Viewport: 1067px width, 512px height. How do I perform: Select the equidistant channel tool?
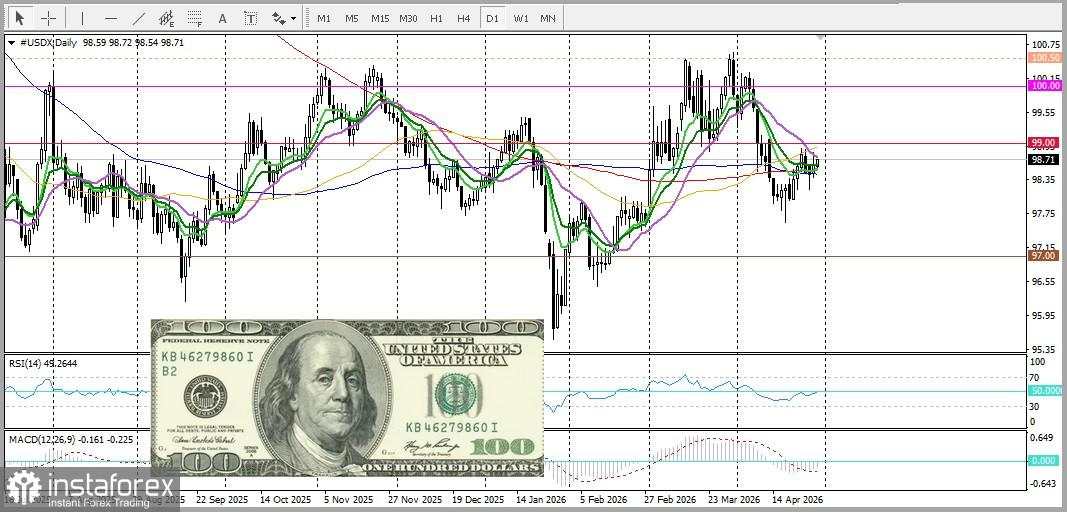167,18
